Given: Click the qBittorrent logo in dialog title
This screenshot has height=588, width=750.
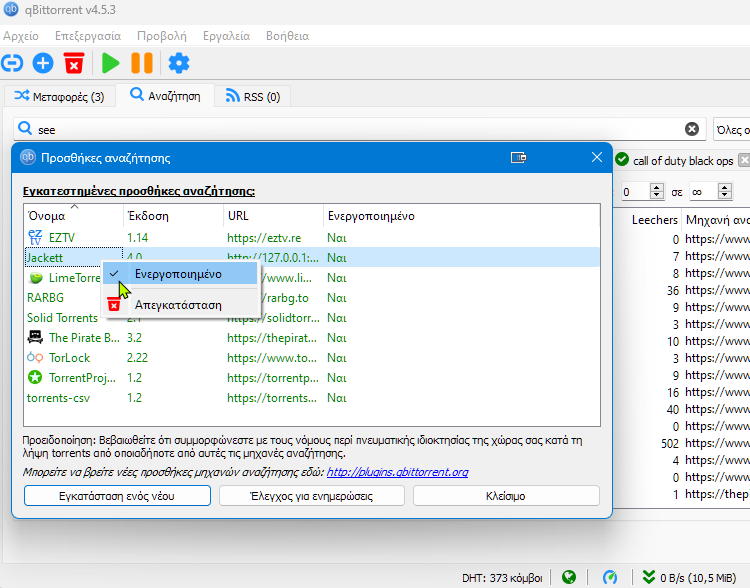Looking at the screenshot, I should 28,157.
